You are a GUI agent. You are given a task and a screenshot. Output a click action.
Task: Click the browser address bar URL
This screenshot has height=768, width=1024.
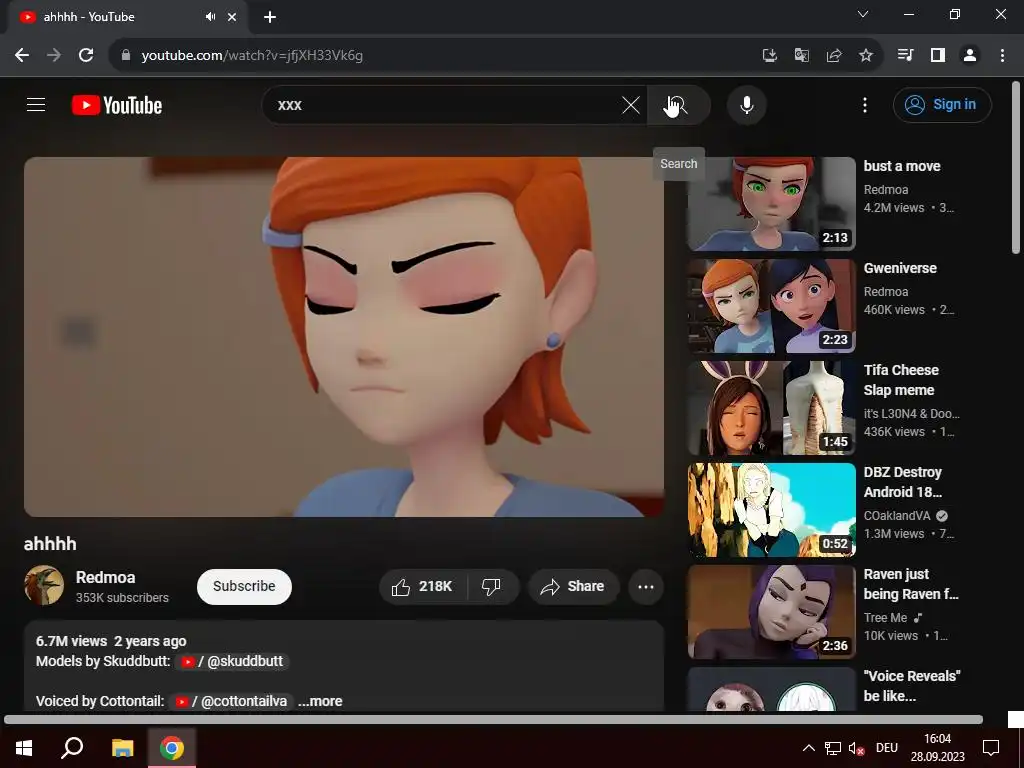tap(252, 56)
